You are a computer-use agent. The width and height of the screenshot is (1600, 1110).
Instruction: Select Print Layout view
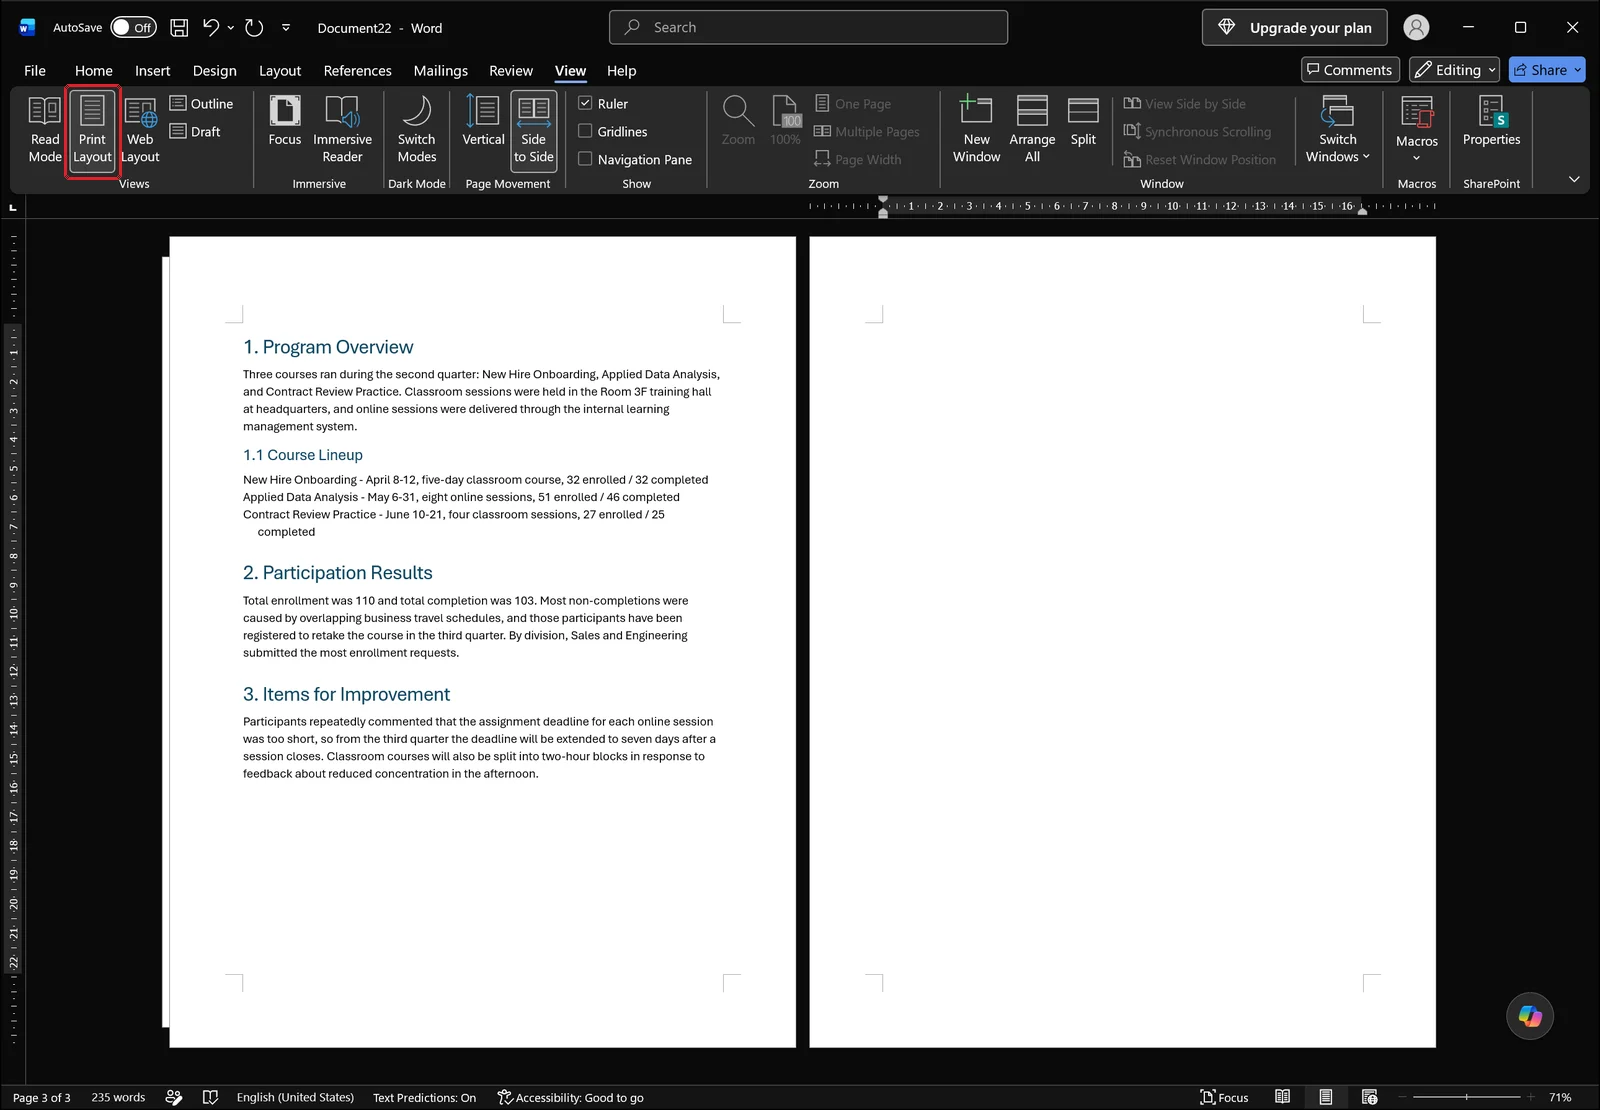pyautogui.click(x=92, y=130)
